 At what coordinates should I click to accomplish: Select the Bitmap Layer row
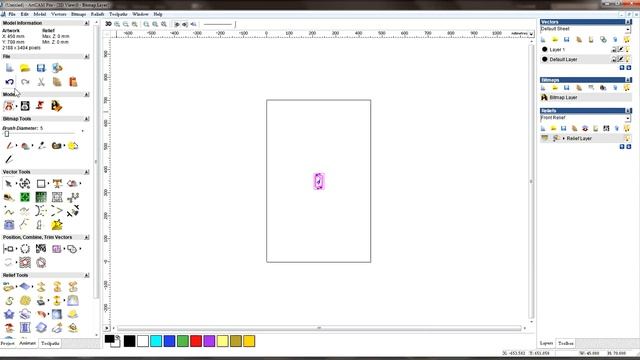coord(585,98)
